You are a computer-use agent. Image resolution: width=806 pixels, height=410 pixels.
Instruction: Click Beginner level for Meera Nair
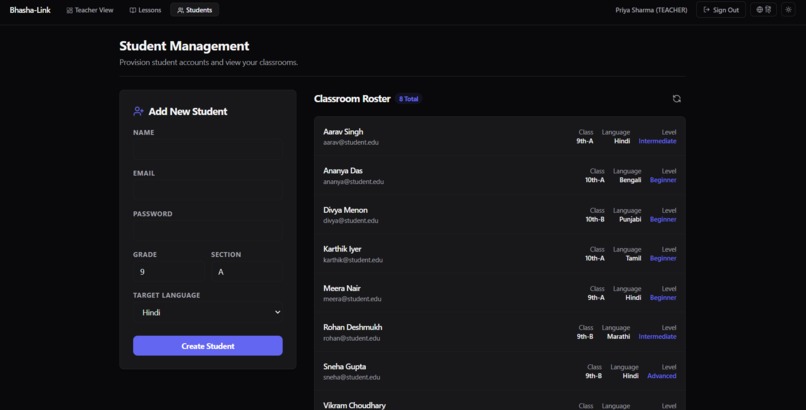(663, 297)
